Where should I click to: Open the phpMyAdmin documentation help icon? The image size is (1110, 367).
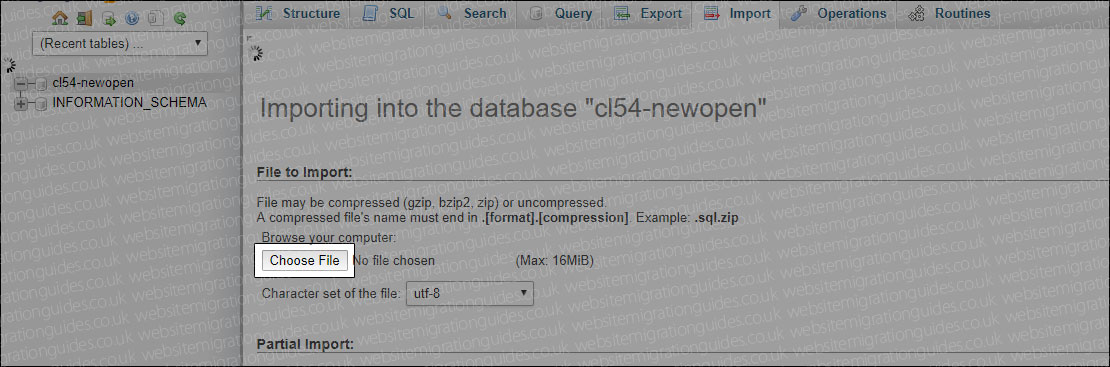coord(132,18)
